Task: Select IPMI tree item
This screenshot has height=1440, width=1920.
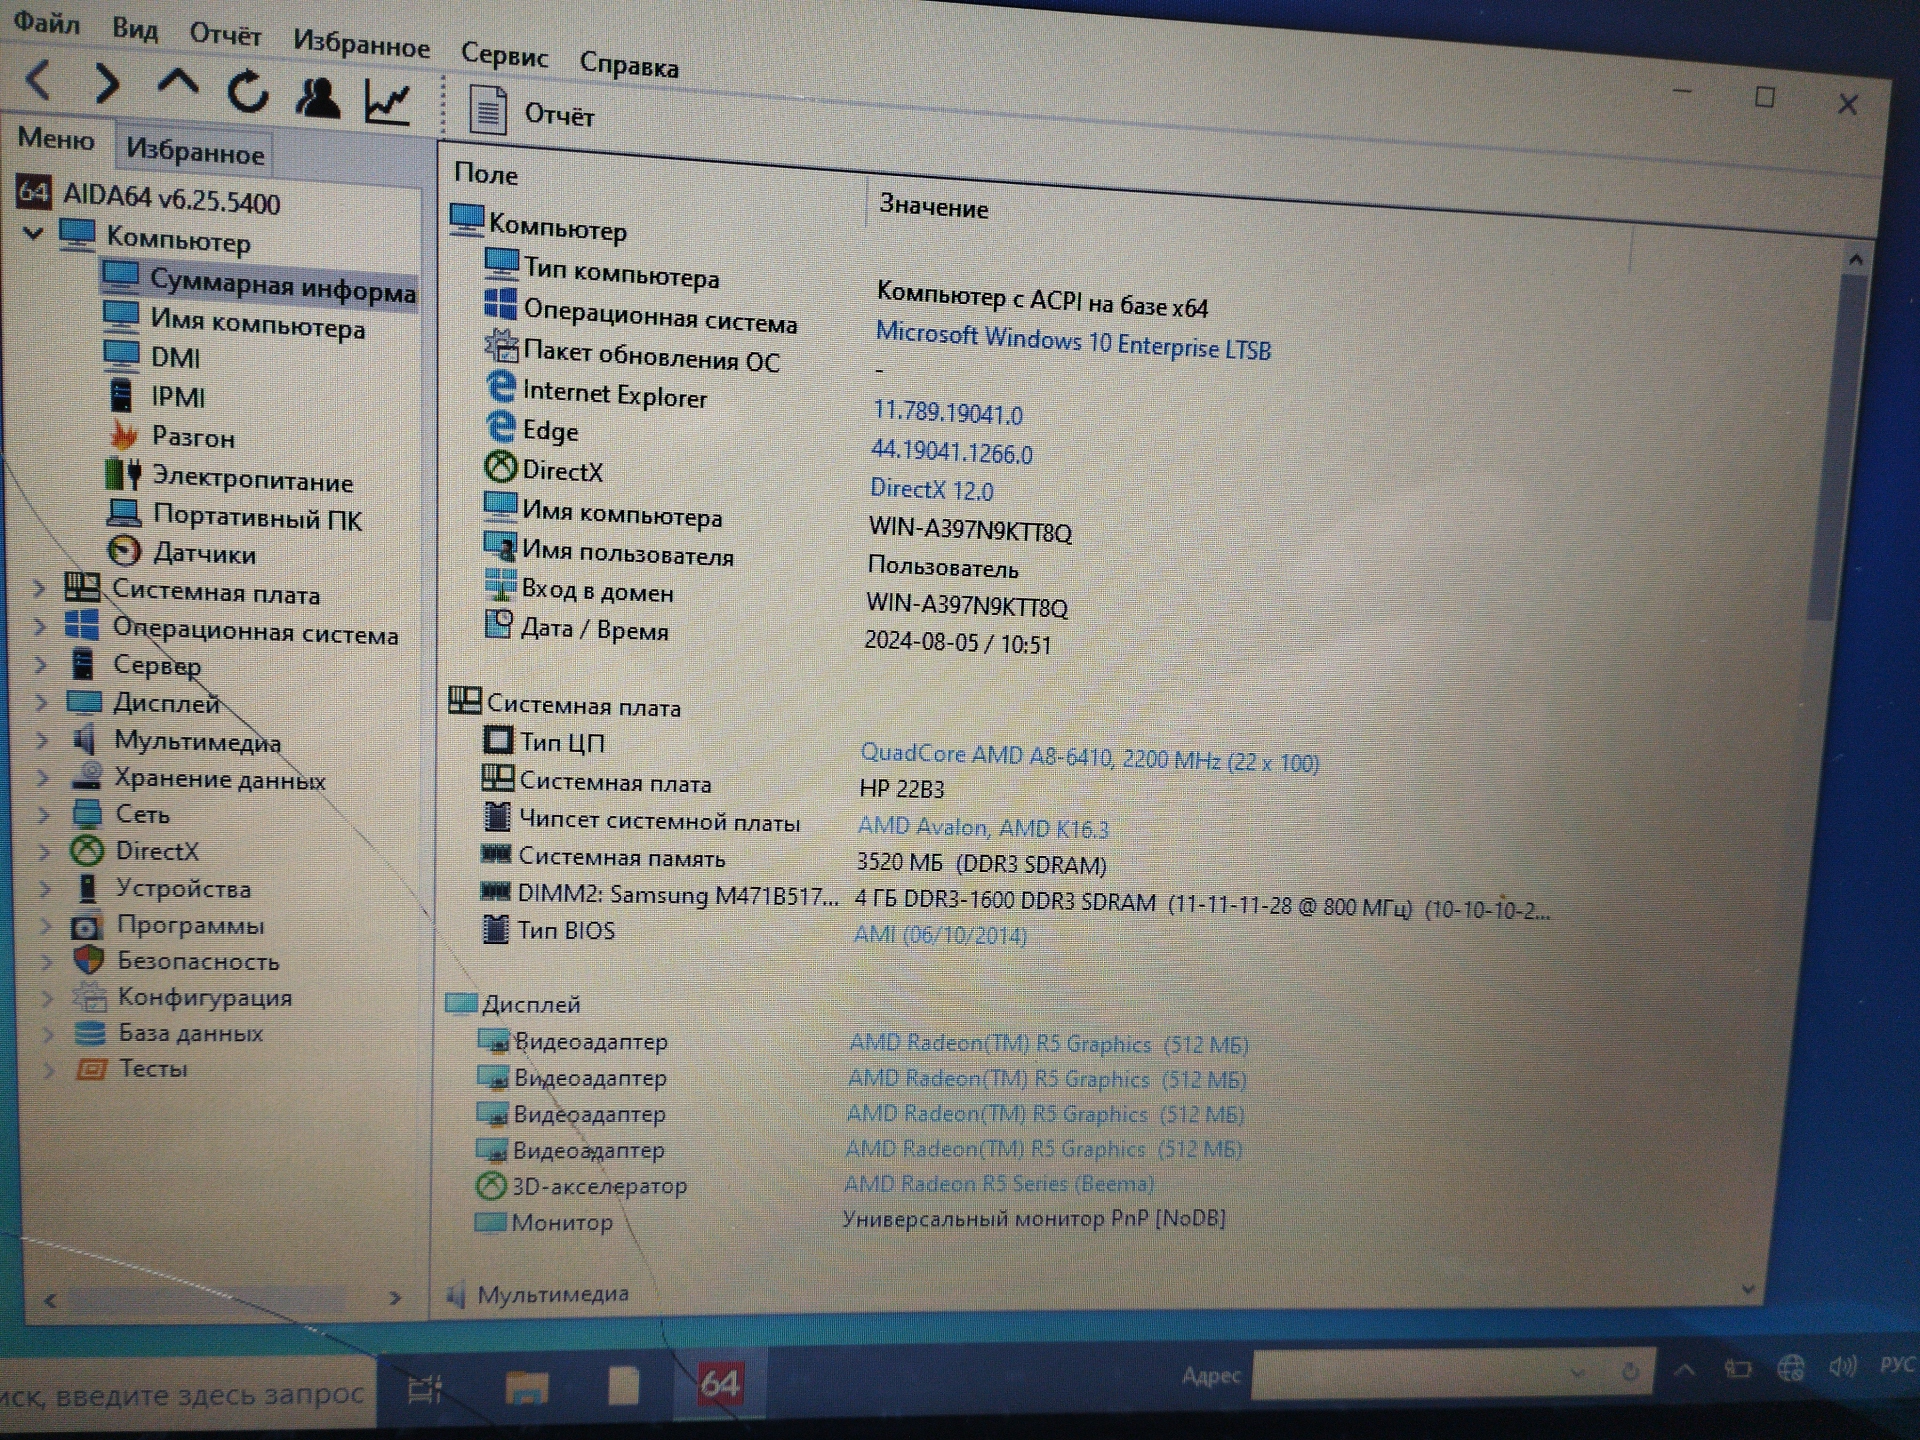Action: tap(178, 397)
